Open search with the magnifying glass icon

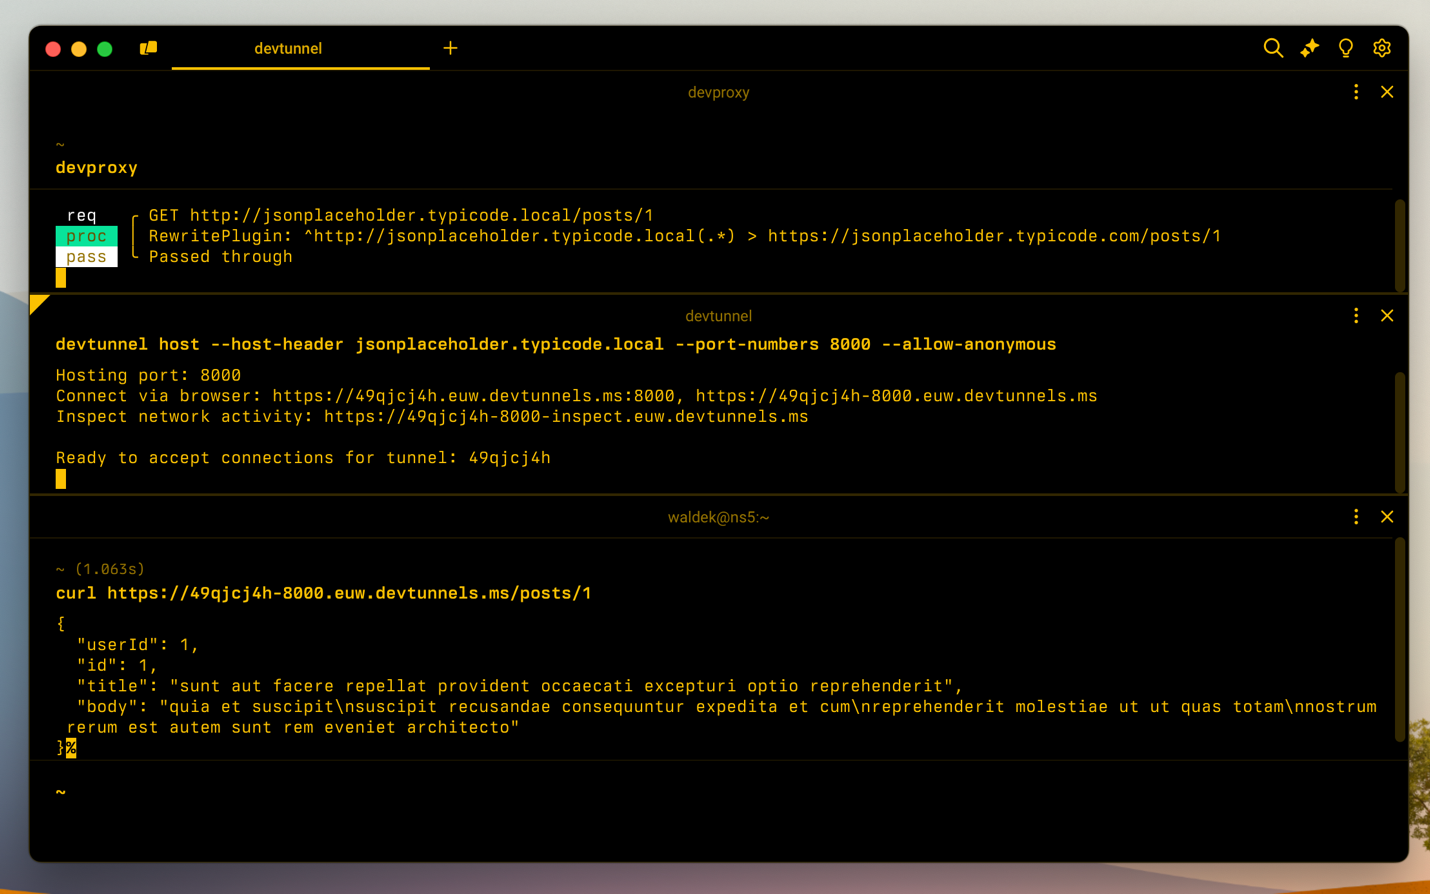click(1272, 47)
